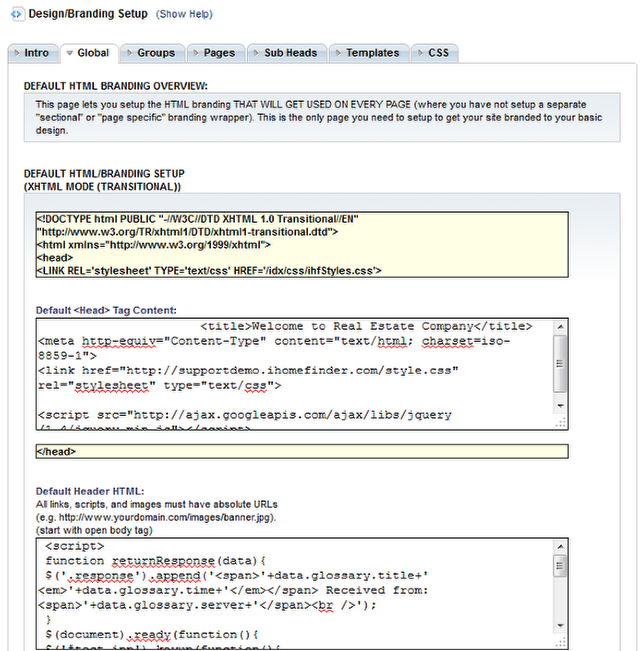Click the arrow icon on Intro tab
Screen dimensions: 640x651
tap(17, 53)
